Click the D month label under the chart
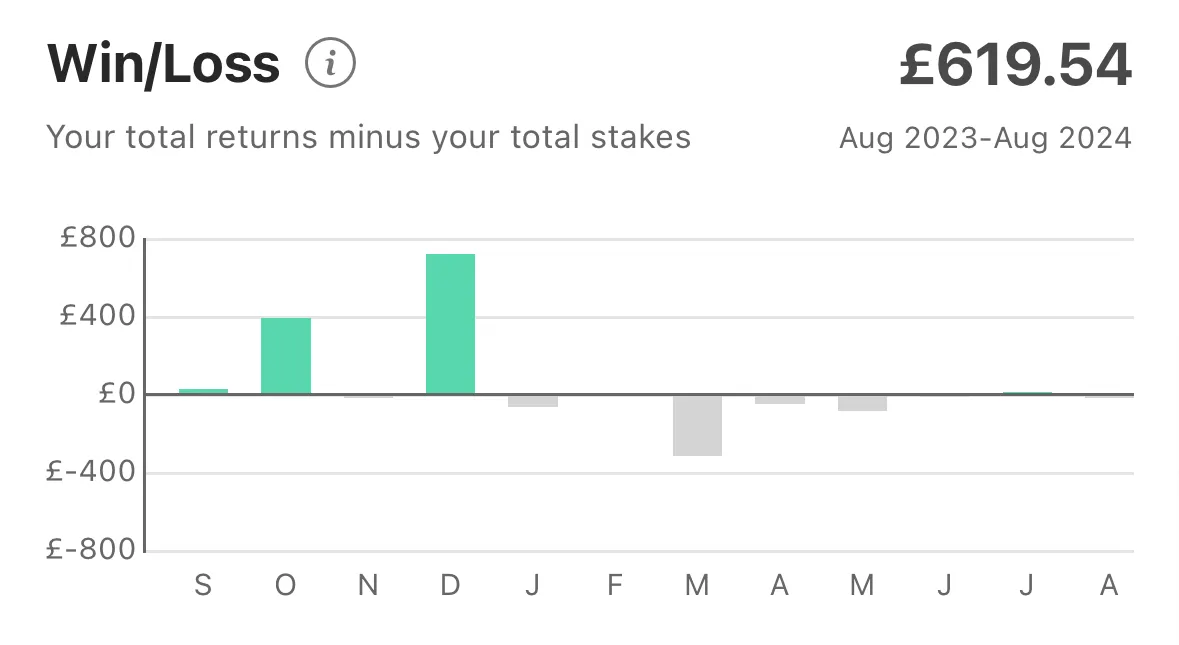This screenshot has height=645, width=1179. (x=450, y=585)
